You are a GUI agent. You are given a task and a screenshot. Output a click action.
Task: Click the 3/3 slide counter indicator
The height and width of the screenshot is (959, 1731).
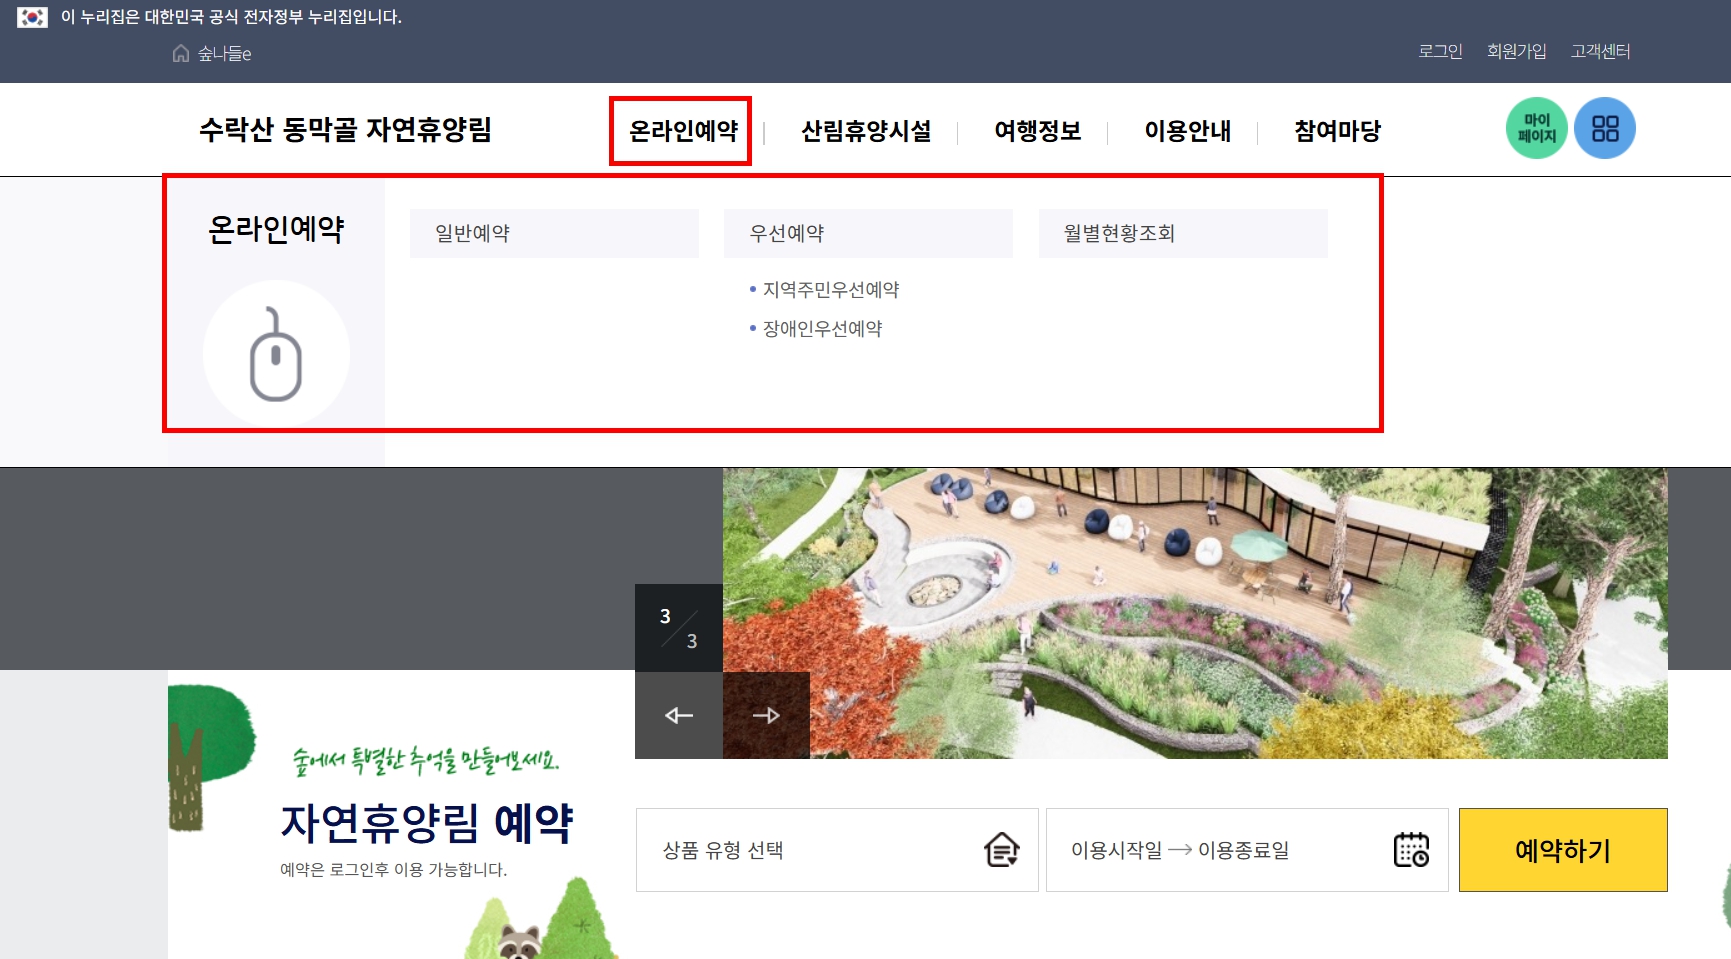(677, 626)
